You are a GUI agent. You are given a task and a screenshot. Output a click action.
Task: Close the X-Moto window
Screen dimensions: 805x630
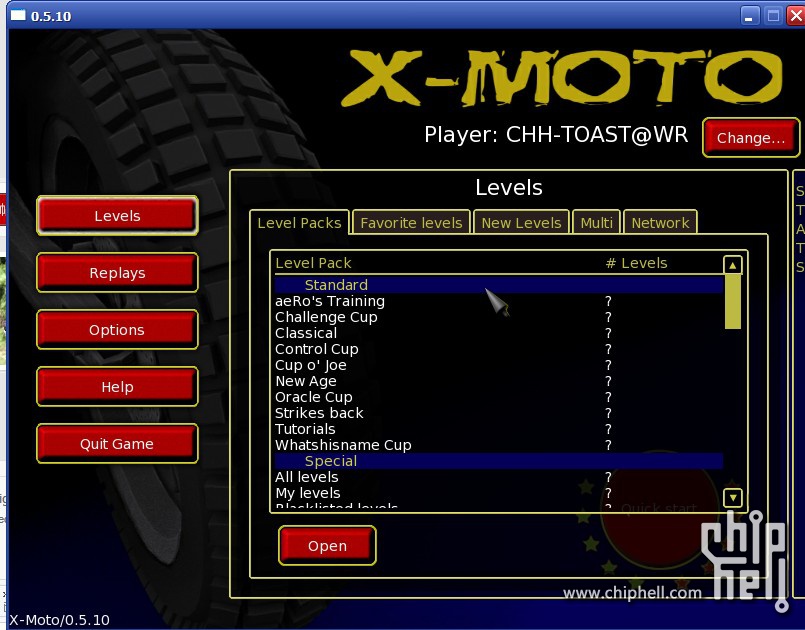(796, 15)
